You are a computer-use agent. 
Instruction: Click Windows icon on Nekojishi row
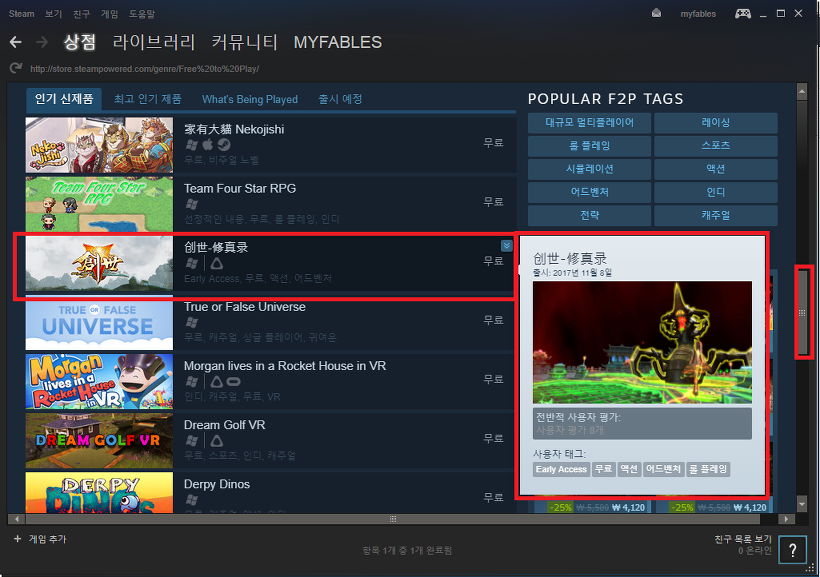click(192, 145)
